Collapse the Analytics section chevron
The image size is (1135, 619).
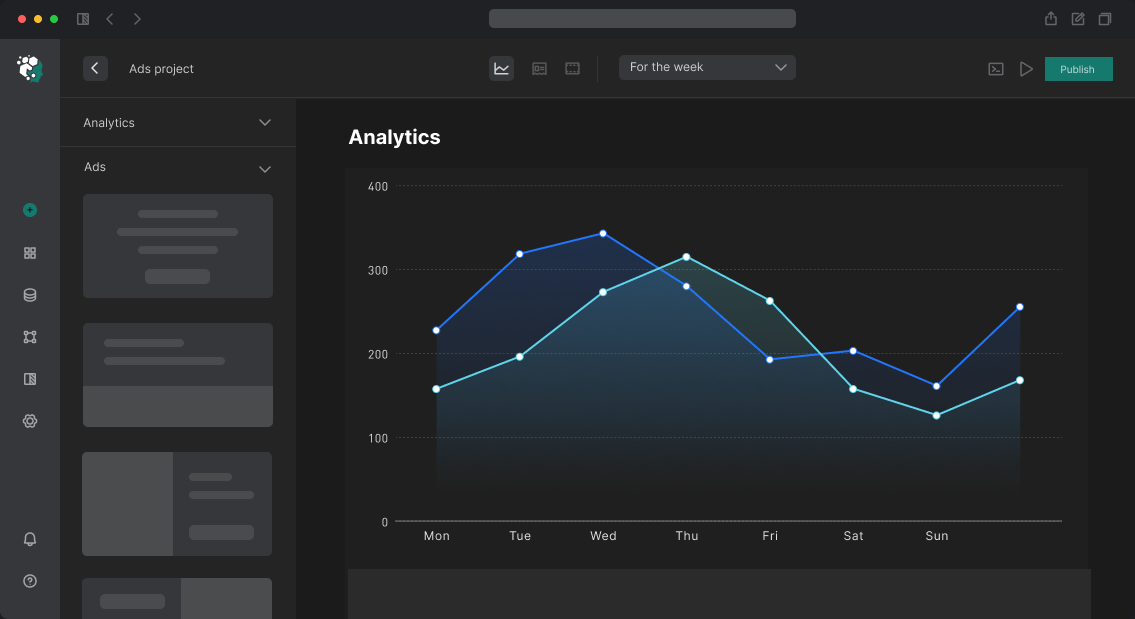265,123
